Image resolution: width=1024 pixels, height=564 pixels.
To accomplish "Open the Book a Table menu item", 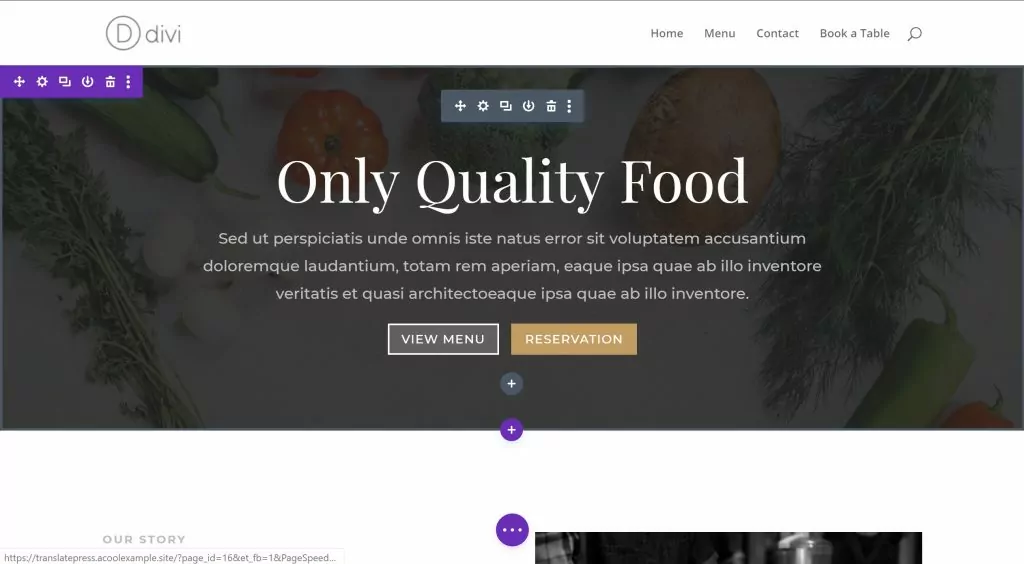I will click(854, 33).
